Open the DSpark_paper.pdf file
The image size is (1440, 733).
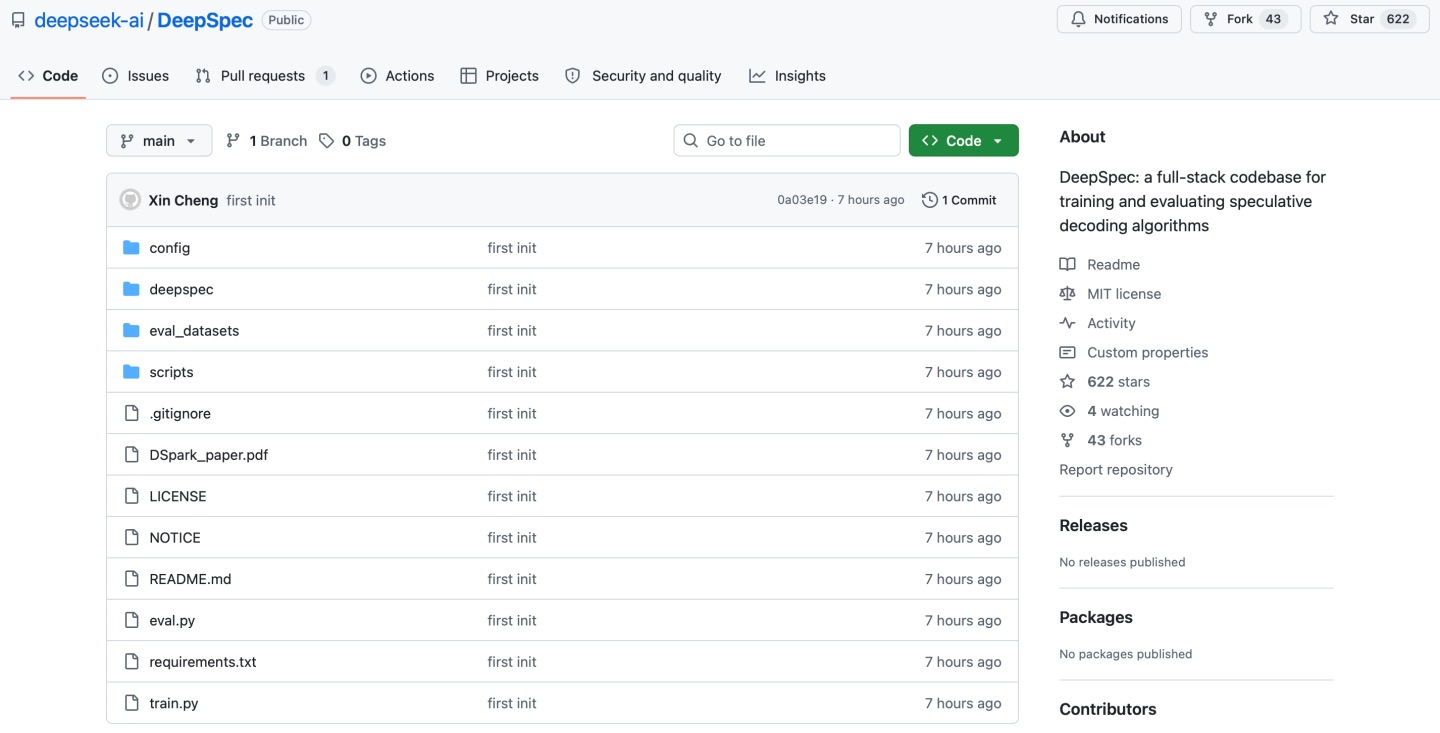pos(208,455)
